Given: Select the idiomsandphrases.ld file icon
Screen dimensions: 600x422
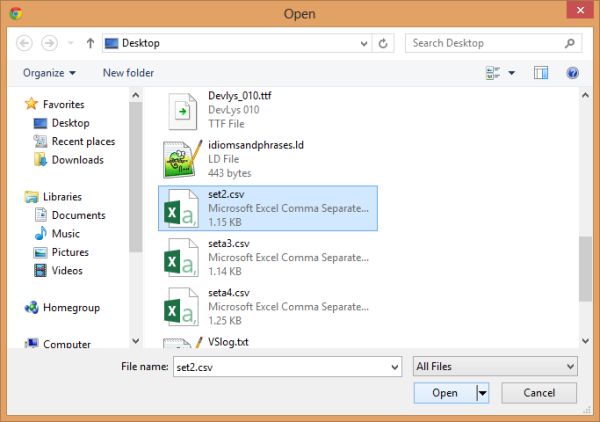Looking at the screenshot, I should click(181, 160).
